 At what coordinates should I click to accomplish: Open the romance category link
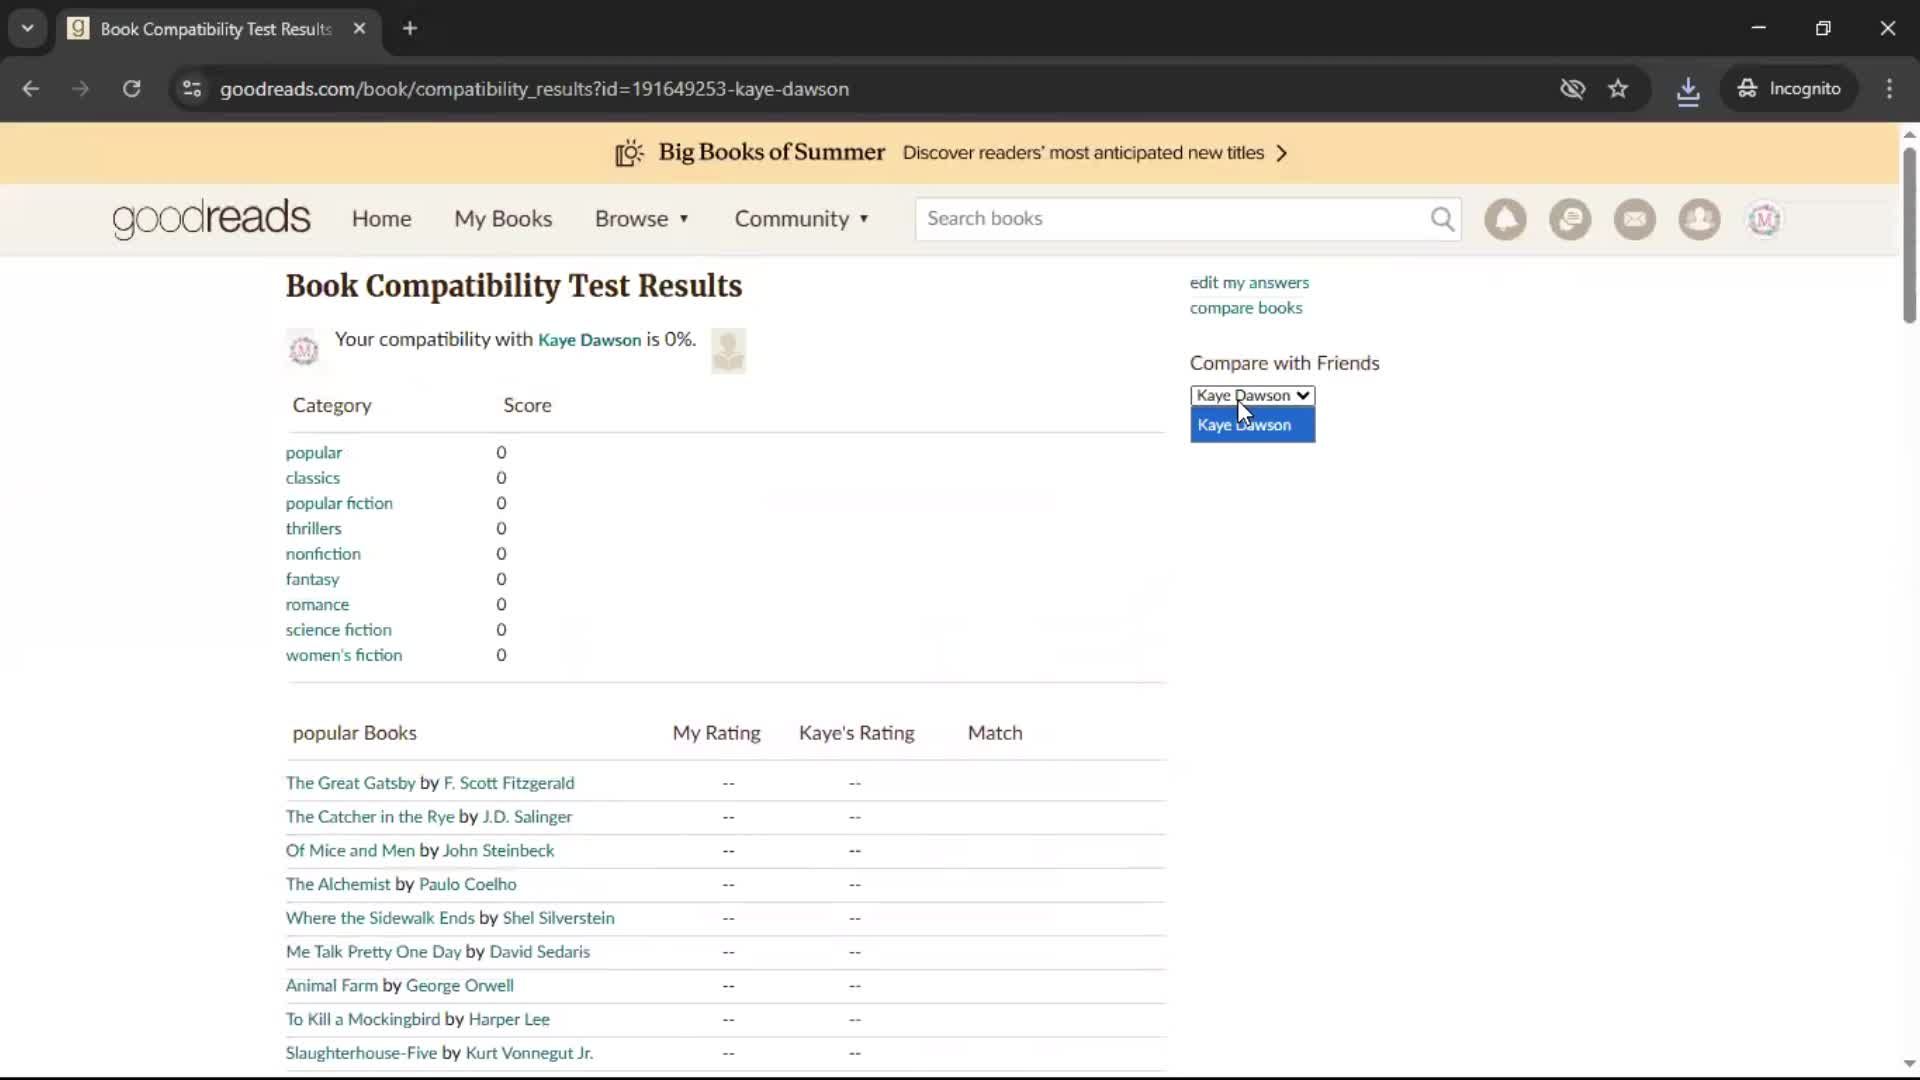(x=317, y=605)
